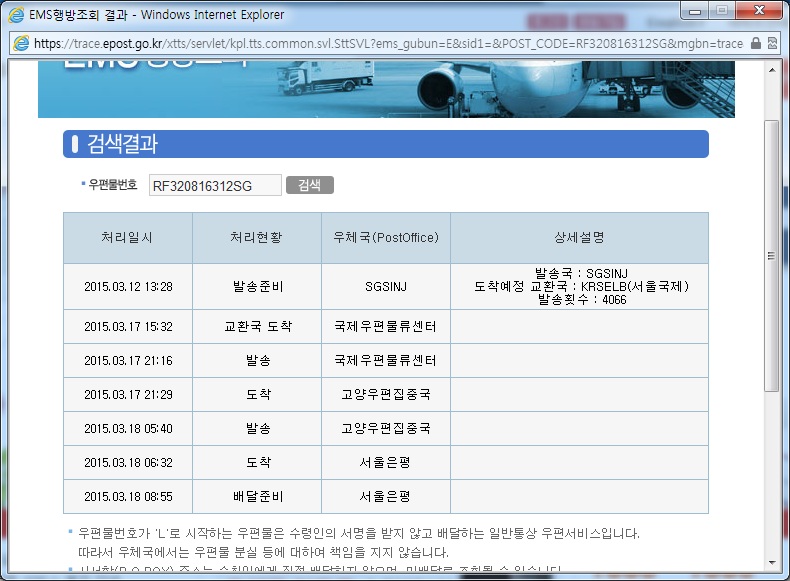This screenshot has height=581, width=790.
Task: Click the date cell 2015.03.17 21:29
Action: coord(128,395)
